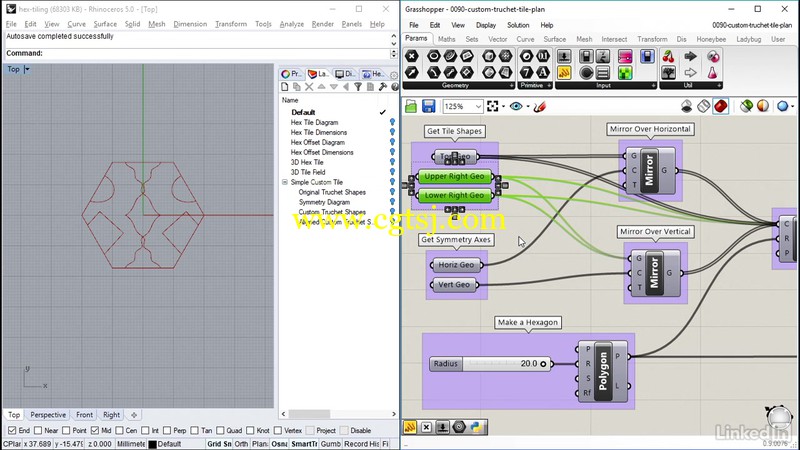Image resolution: width=800 pixels, height=450 pixels.
Task: Click the Python icon in canvas widget bar
Action: (476, 427)
